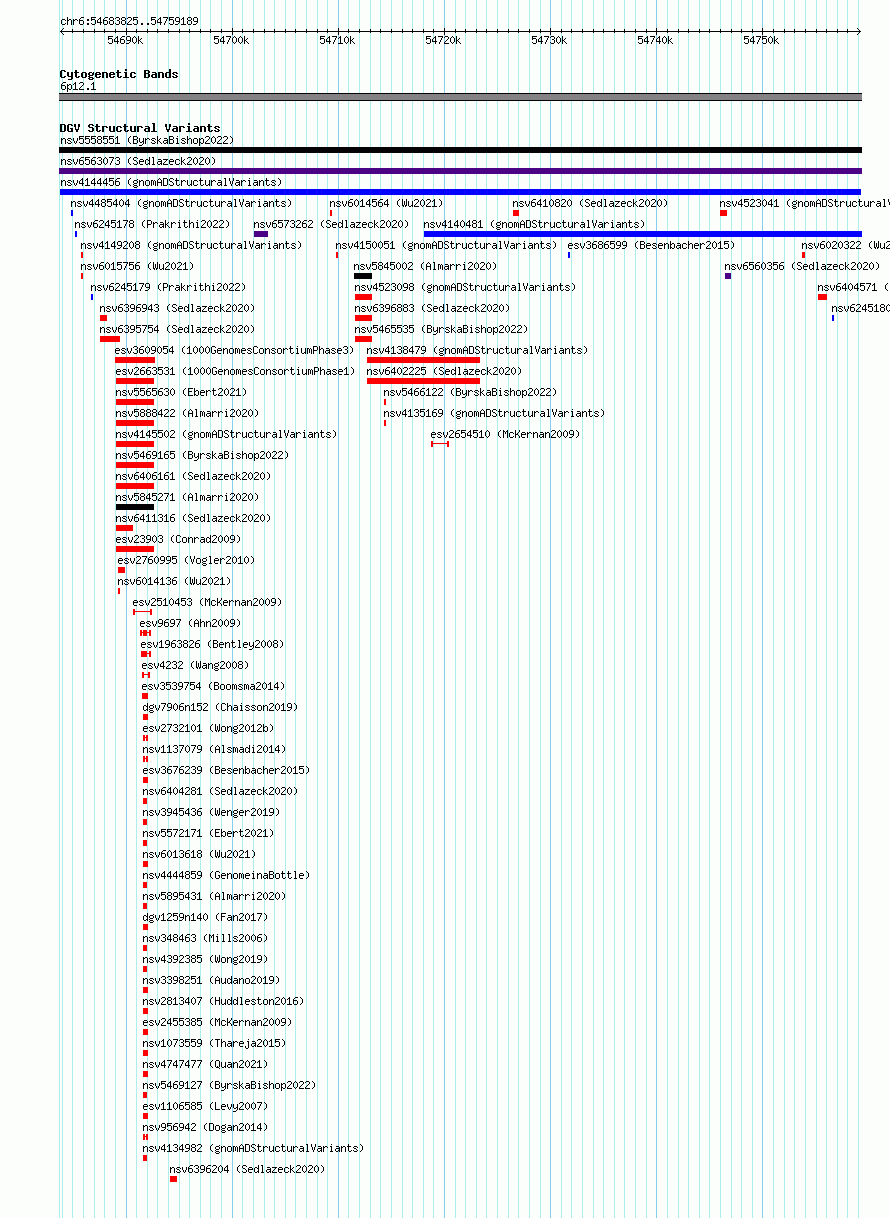Open the nsv6014136 (Wu2021) label

(174, 581)
